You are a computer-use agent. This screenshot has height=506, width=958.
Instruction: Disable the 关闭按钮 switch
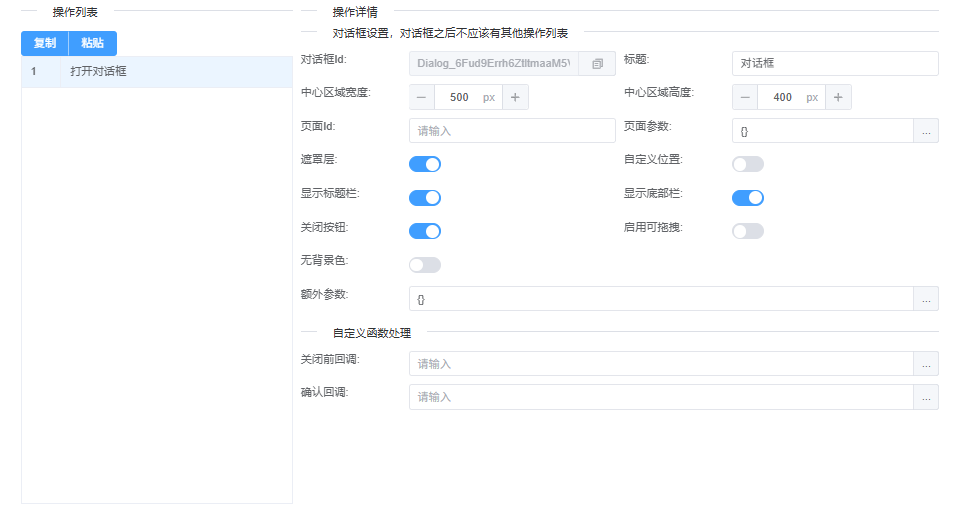point(425,231)
